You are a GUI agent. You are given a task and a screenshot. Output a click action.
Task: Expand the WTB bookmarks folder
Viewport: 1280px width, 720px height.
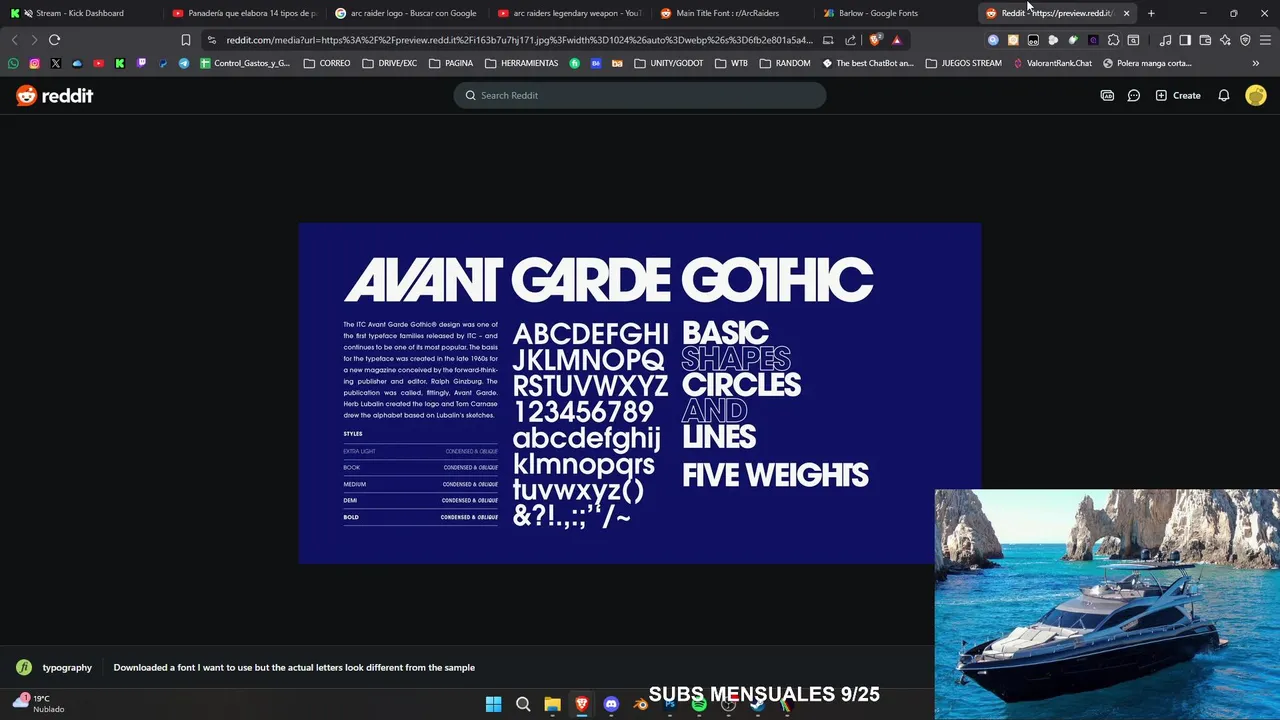(x=731, y=63)
